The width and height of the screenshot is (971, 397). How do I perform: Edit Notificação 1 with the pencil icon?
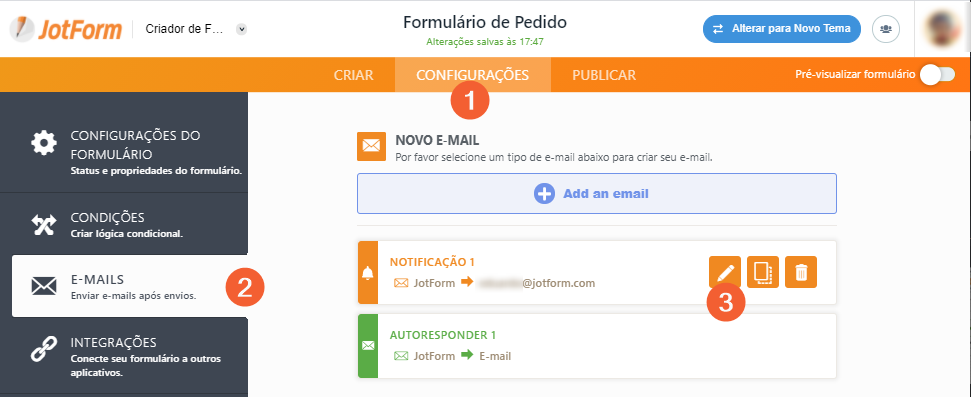click(725, 272)
